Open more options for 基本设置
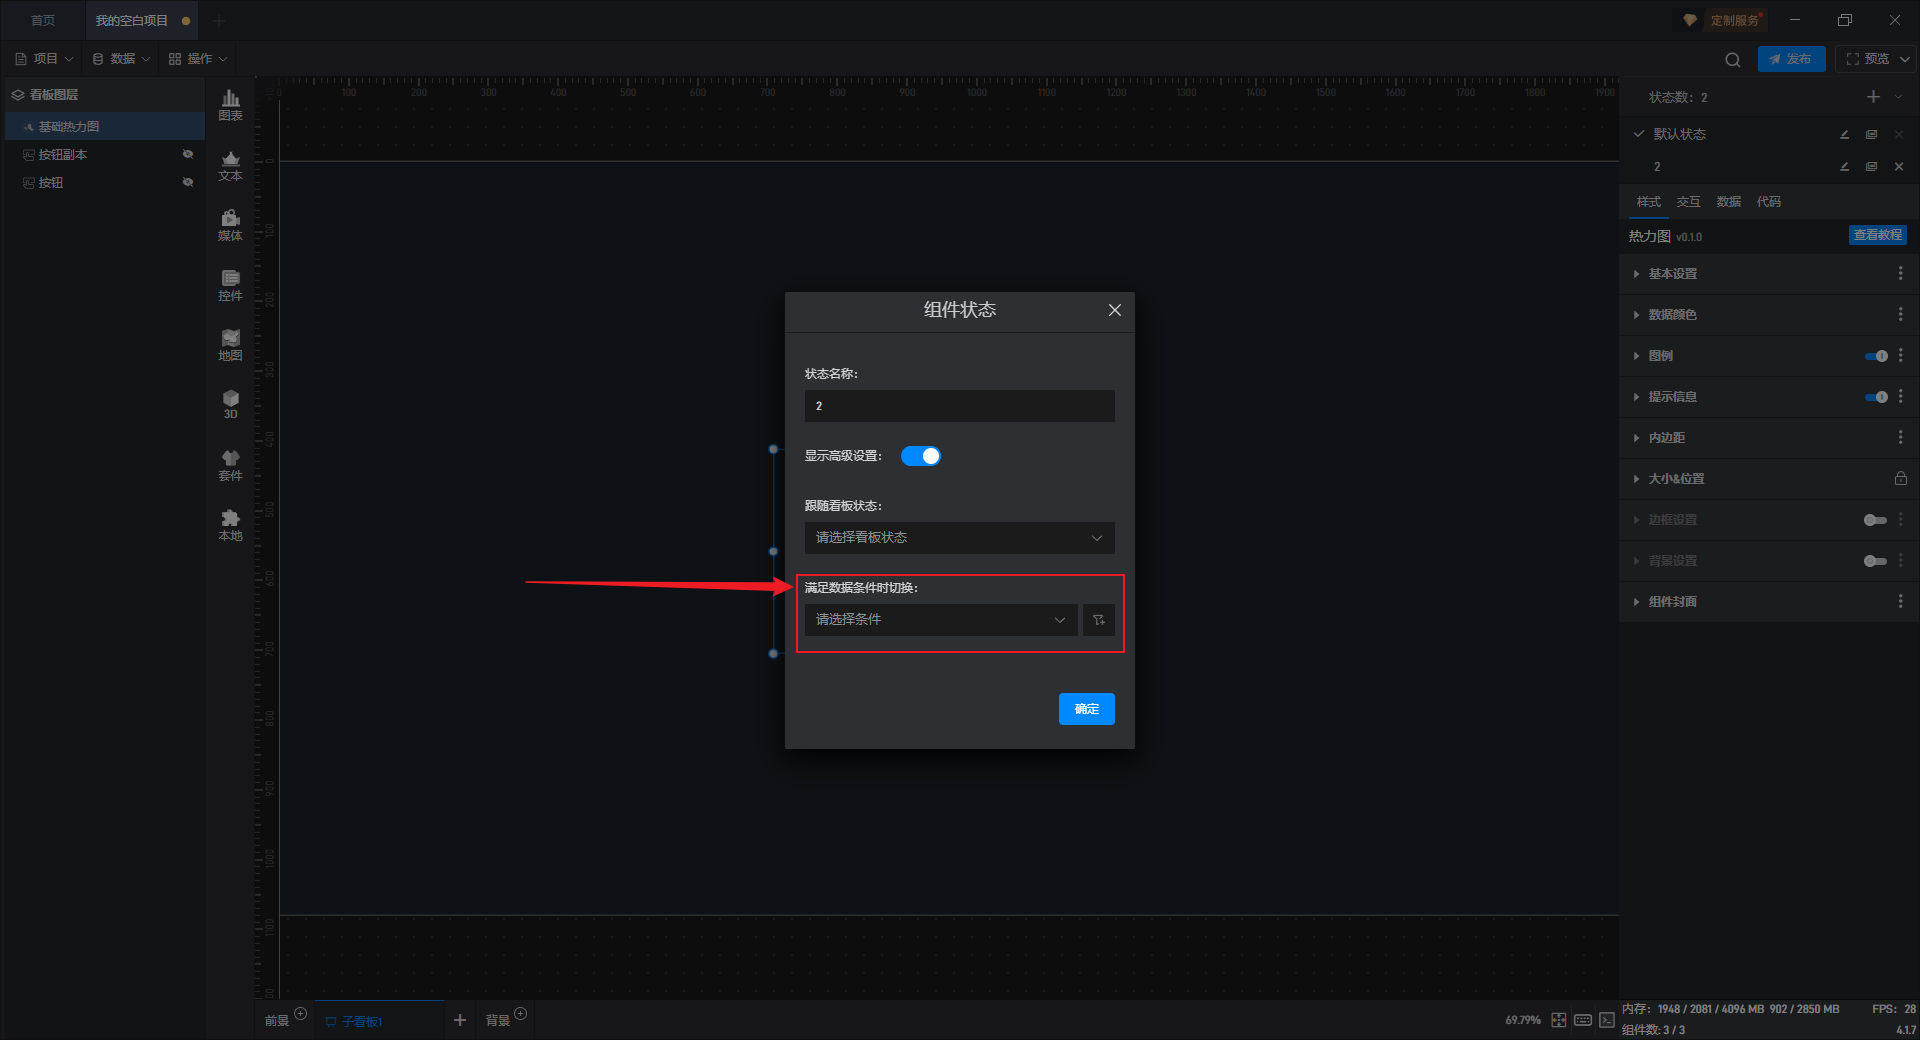Screen dimensions: 1920x1040 pyautogui.click(x=1900, y=273)
